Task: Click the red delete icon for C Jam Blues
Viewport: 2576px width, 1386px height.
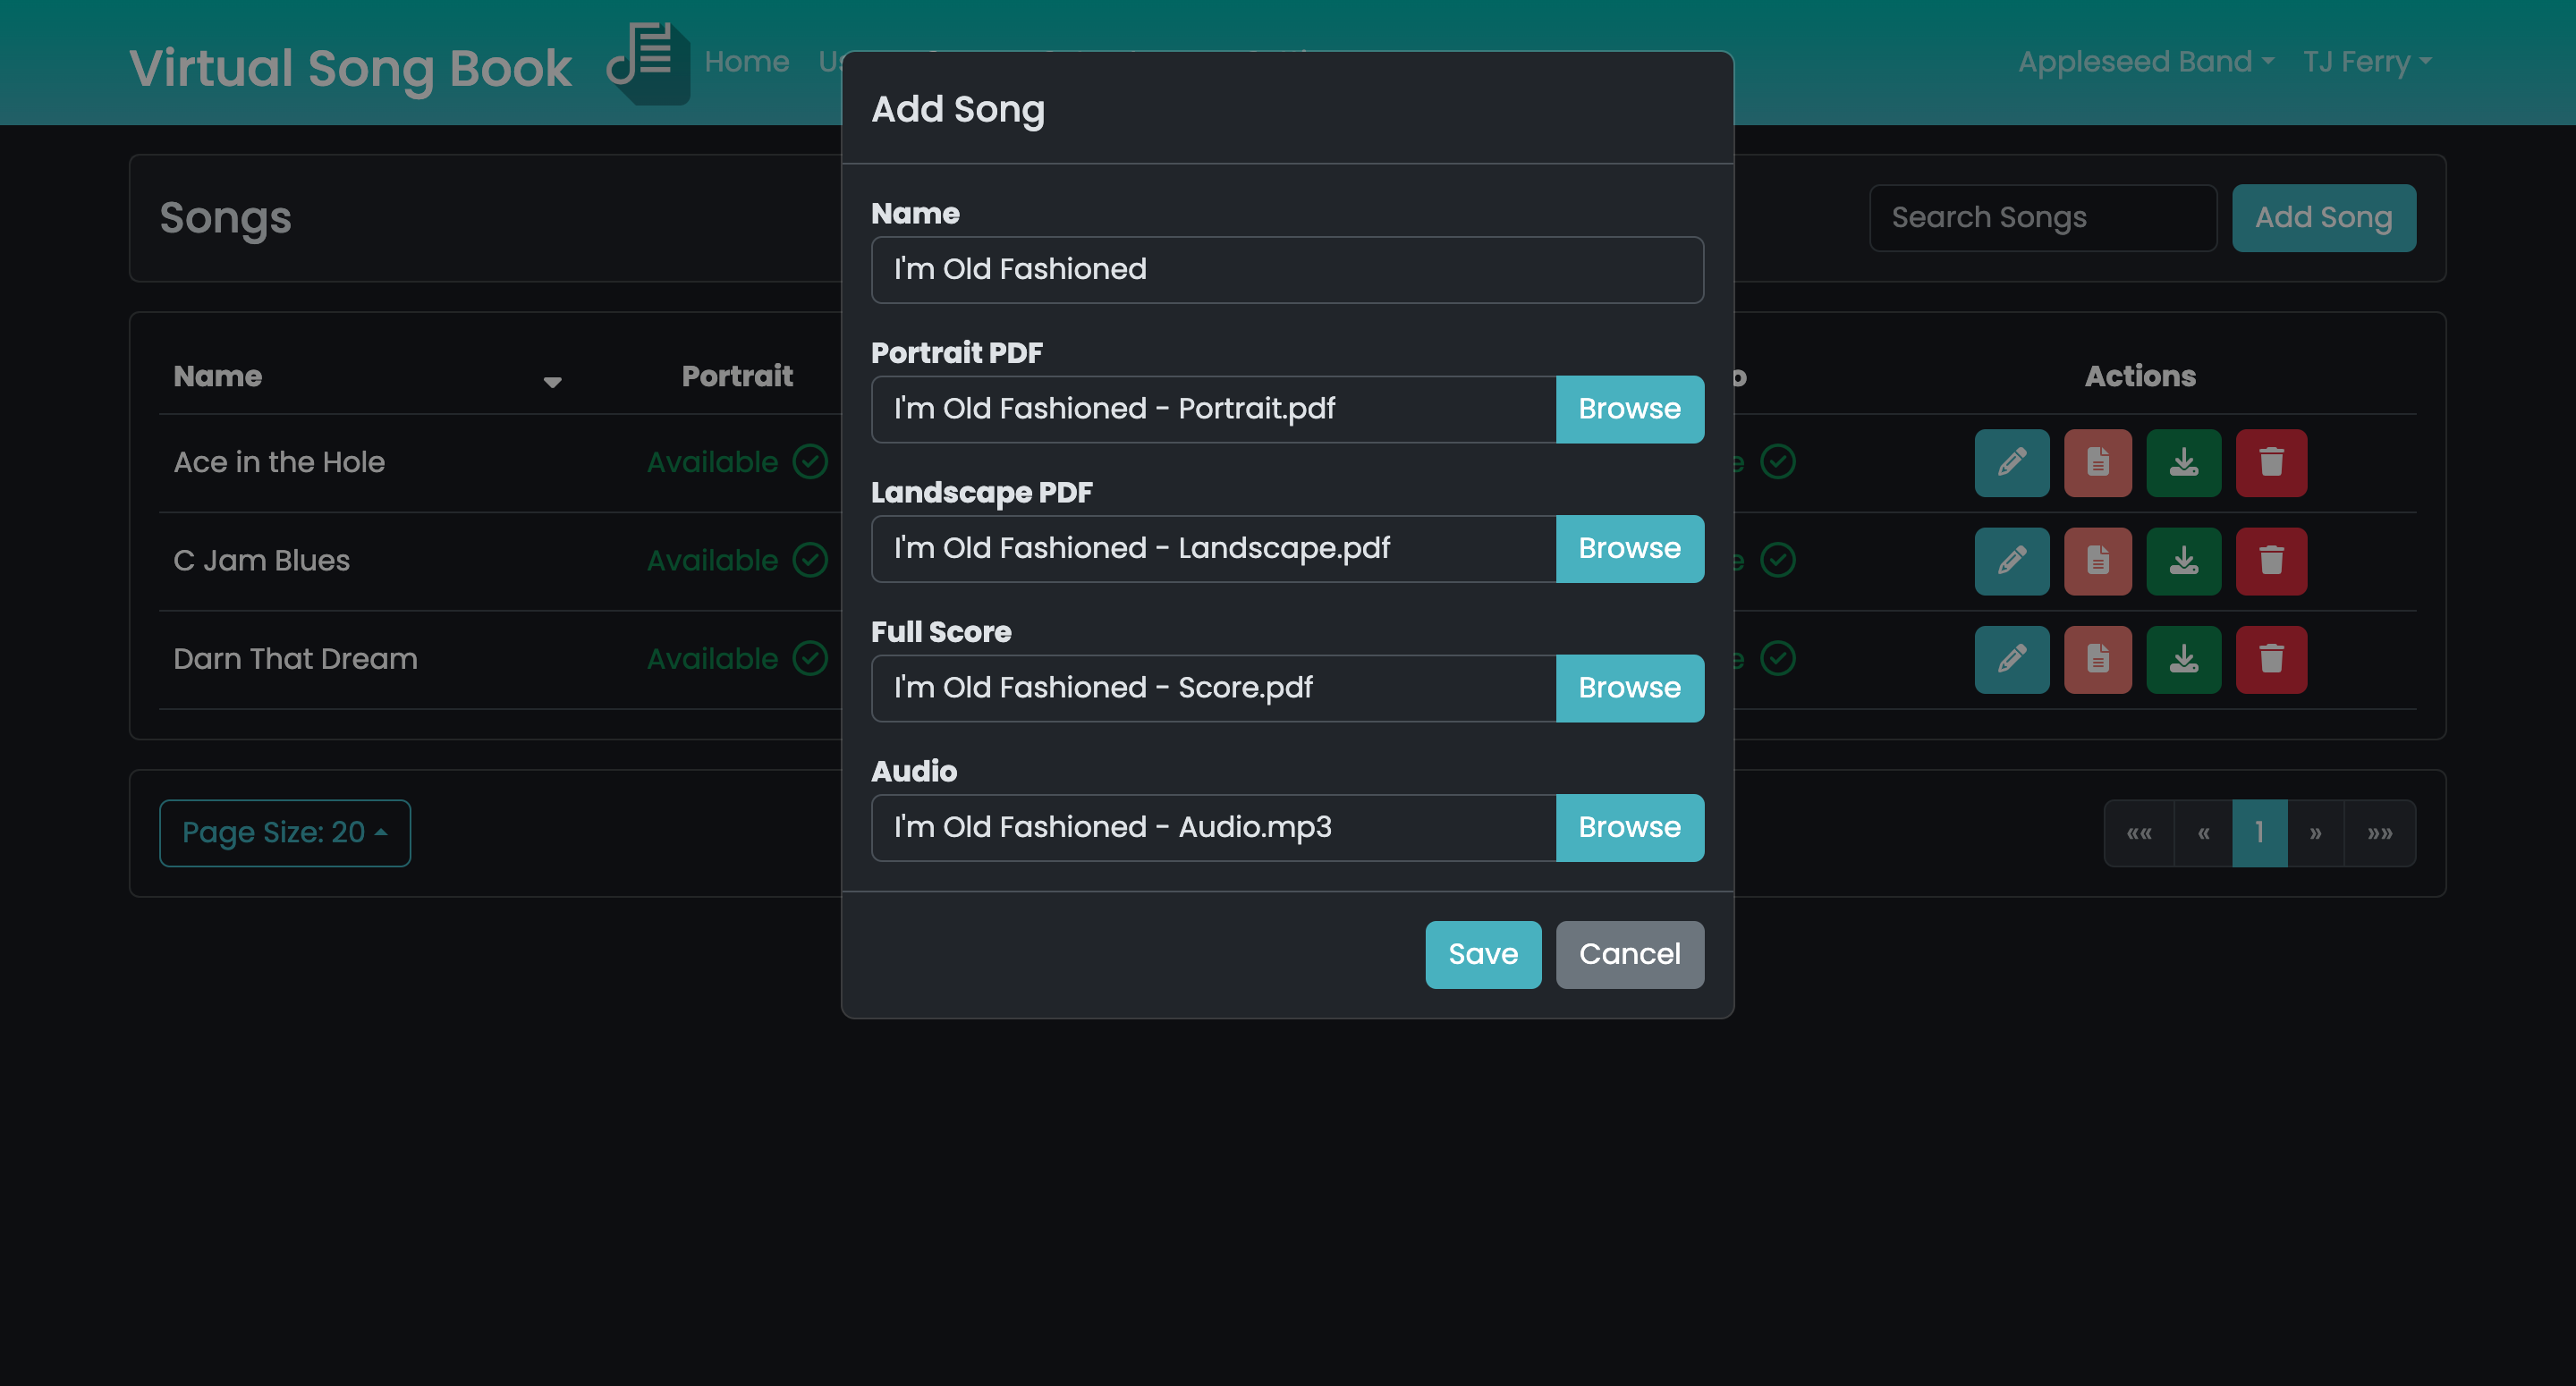Action: pos(2270,560)
